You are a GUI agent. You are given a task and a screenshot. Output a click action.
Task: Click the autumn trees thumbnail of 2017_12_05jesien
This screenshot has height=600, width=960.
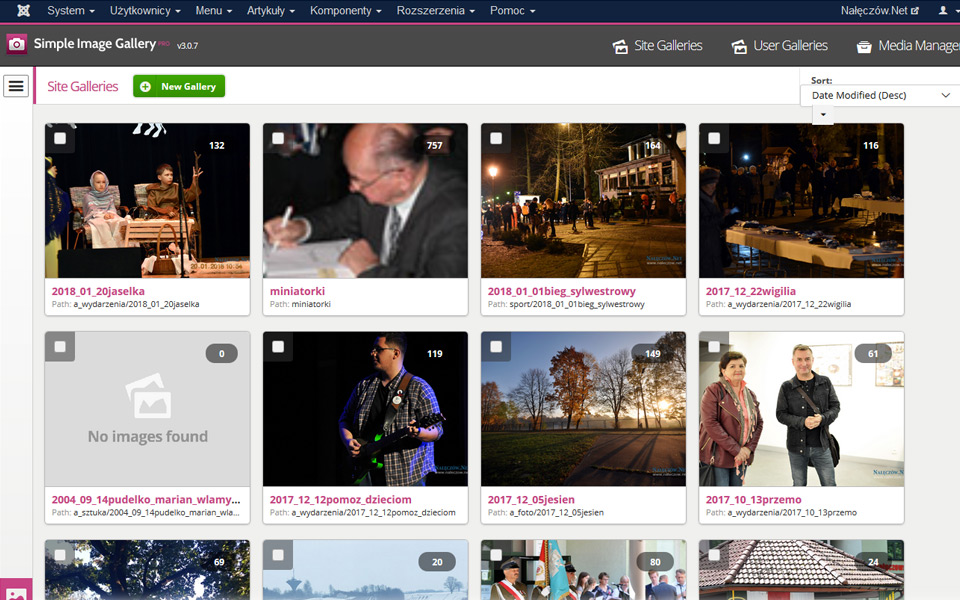pyautogui.click(x=583, y=409)
